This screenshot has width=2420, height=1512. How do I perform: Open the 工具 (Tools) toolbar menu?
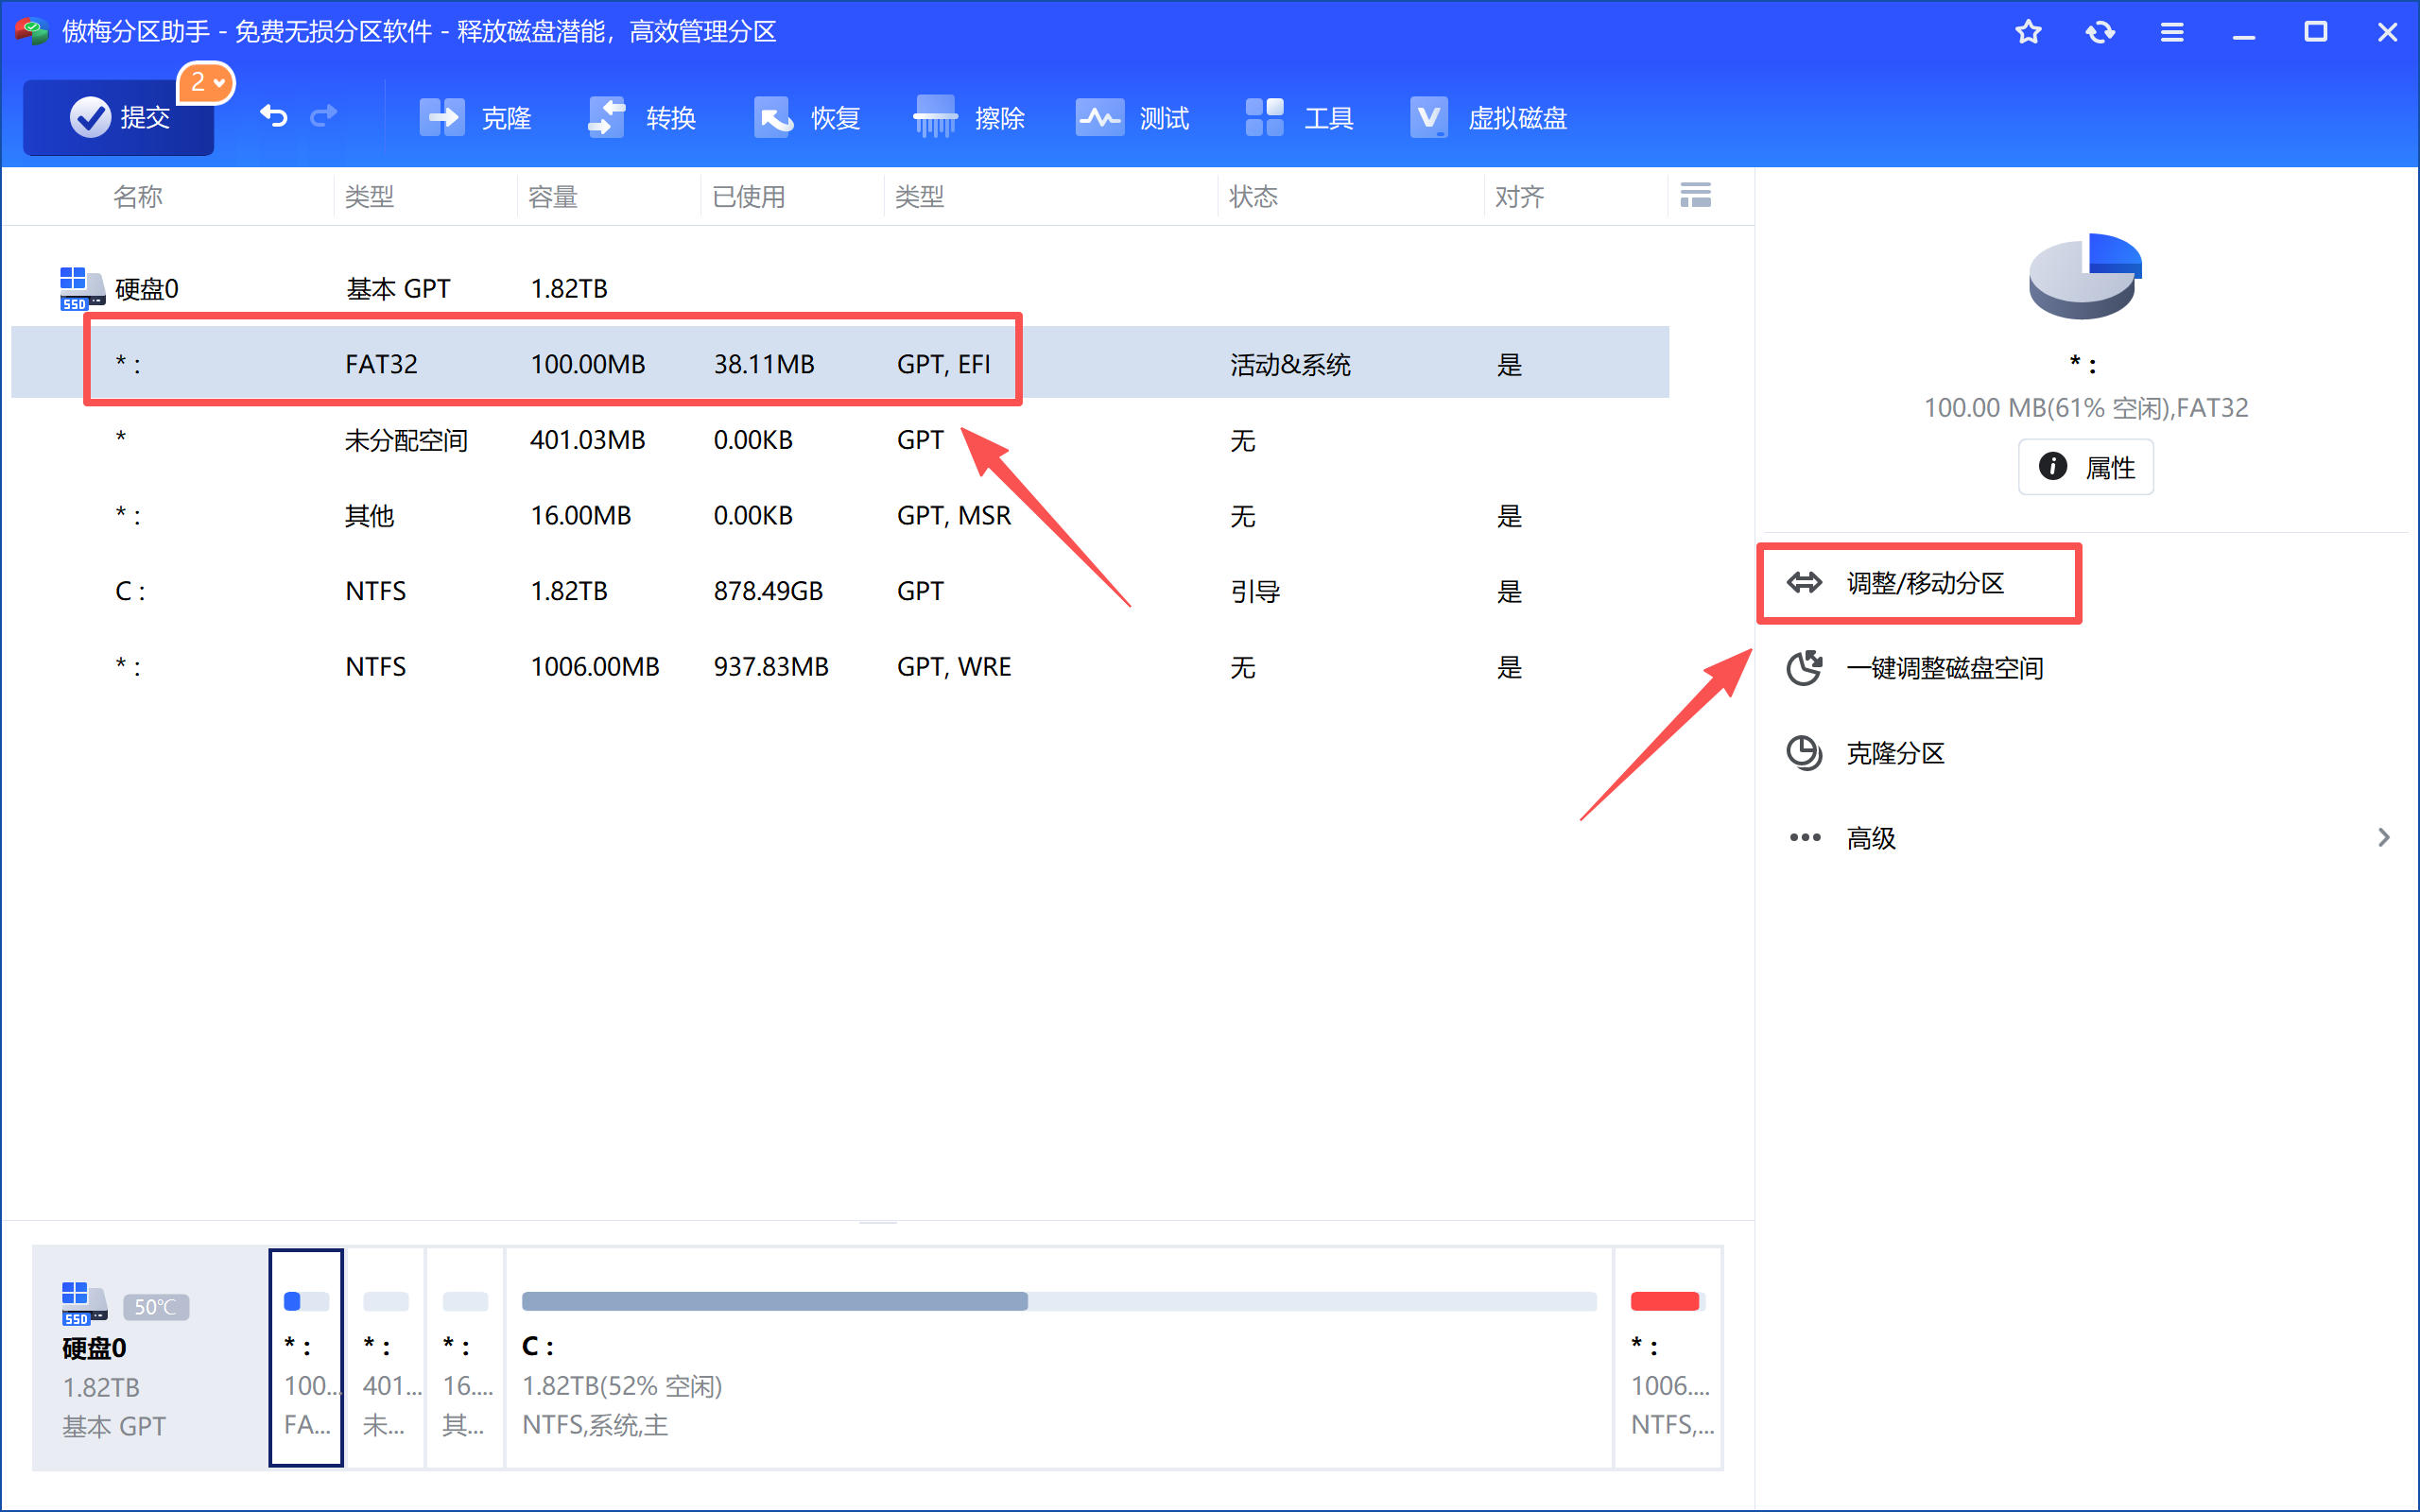[x=1299, y=118]
